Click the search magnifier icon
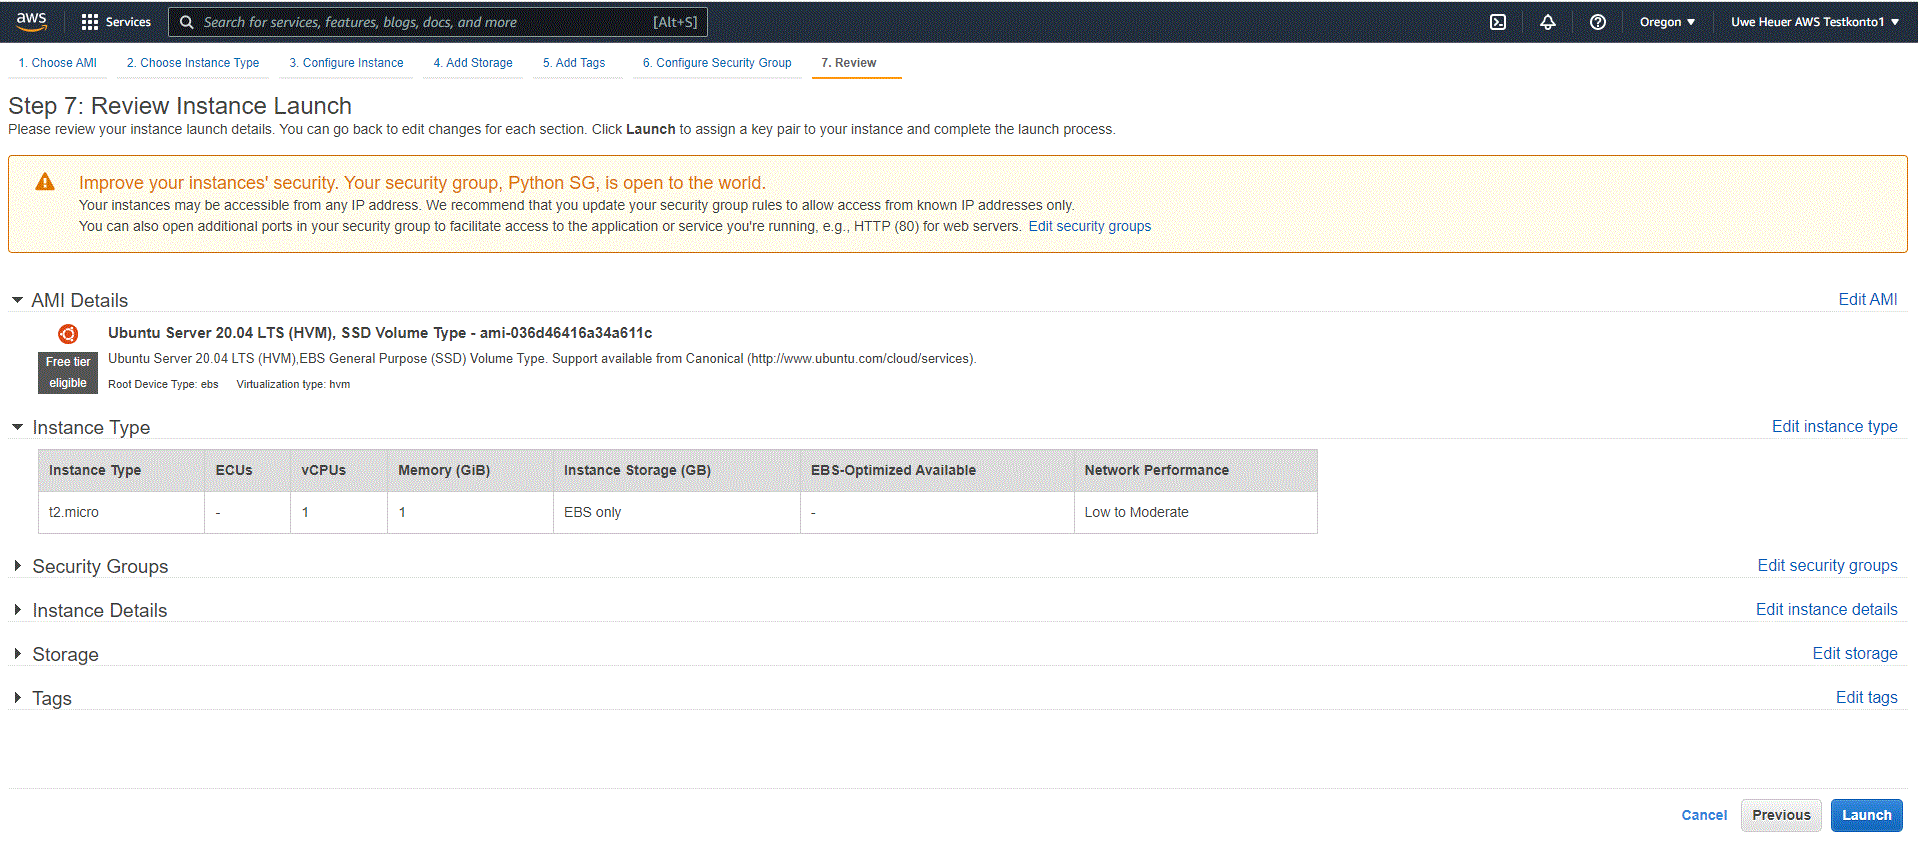This screenshot has height=841, width=1918. (x=186, y=22)
